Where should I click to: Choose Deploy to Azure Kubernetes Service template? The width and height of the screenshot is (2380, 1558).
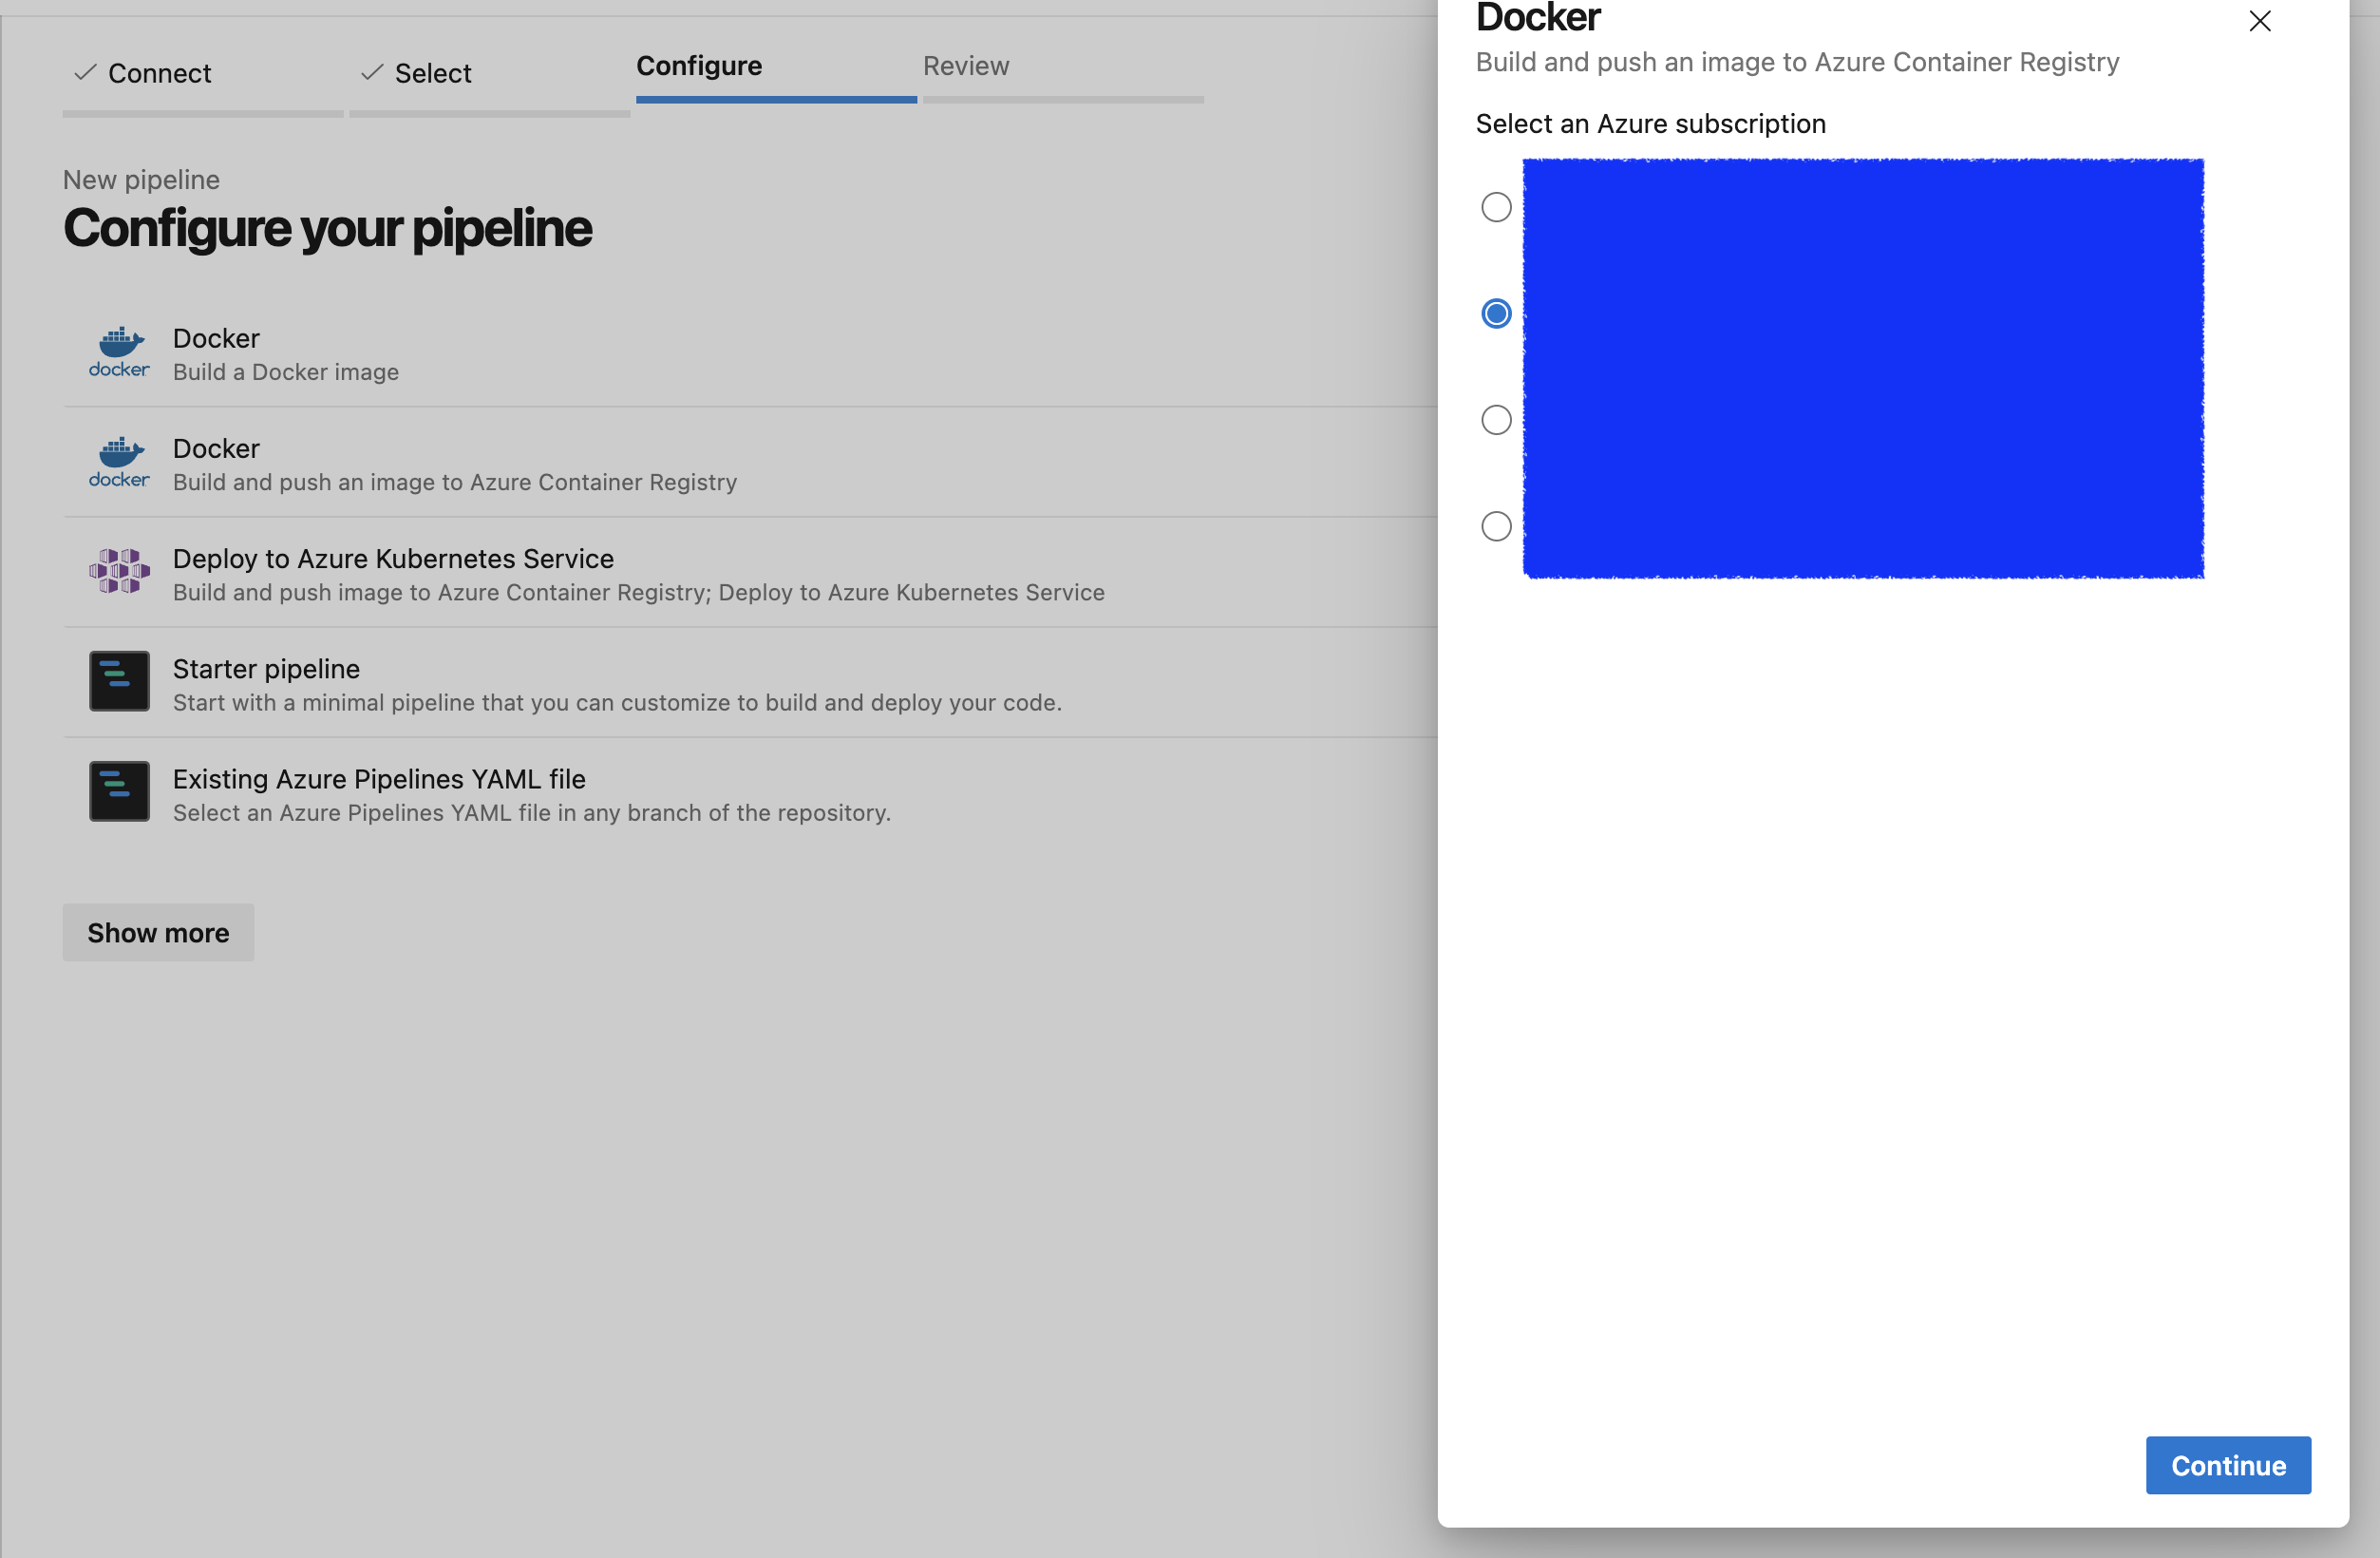point(393,558)
